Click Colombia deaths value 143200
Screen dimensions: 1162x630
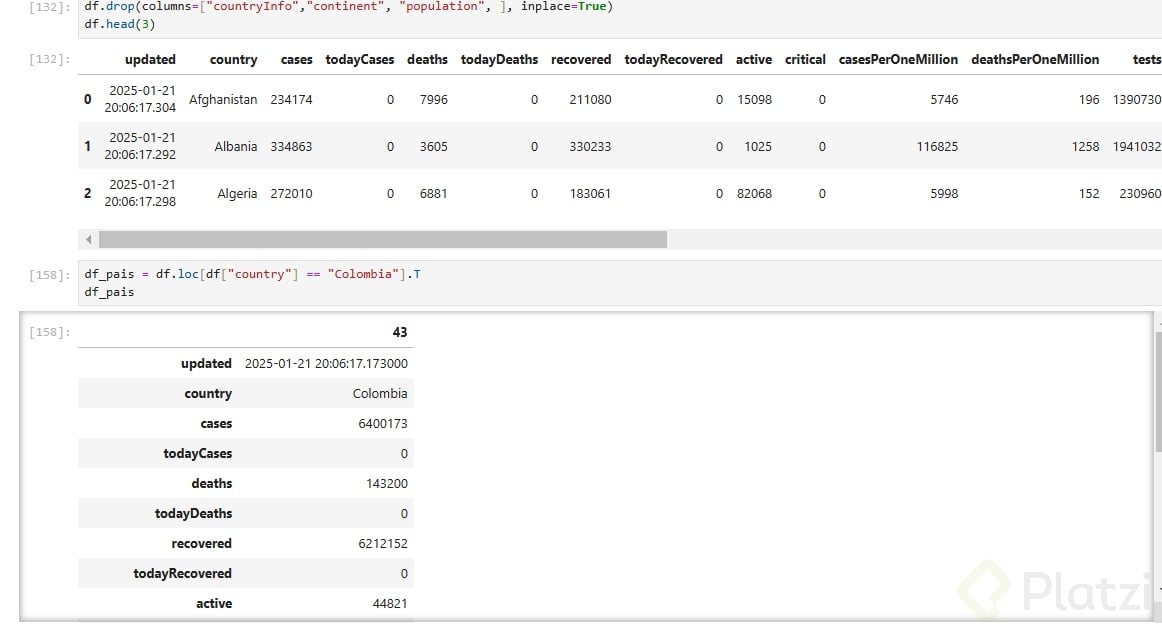pos(387,483)
